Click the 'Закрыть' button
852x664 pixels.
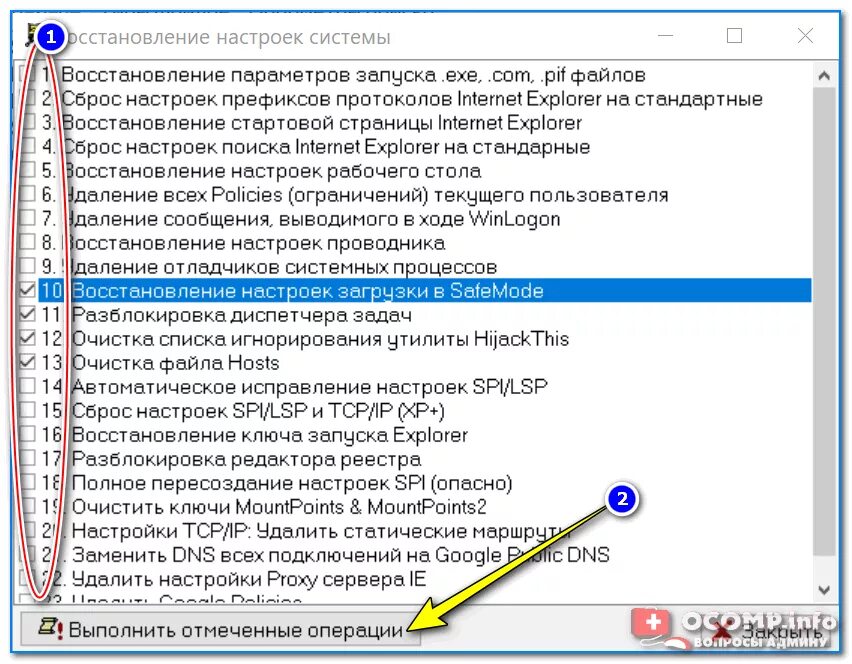point(769,630)
